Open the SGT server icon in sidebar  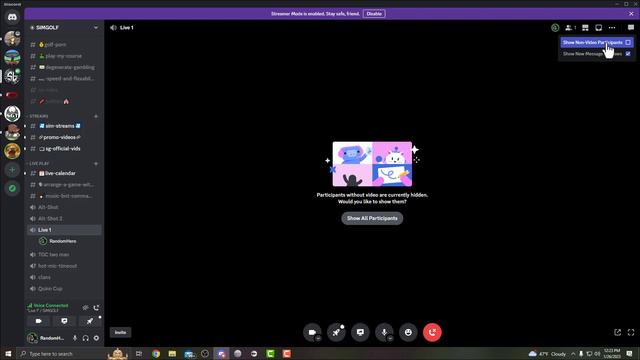click(x=12, y=113)
